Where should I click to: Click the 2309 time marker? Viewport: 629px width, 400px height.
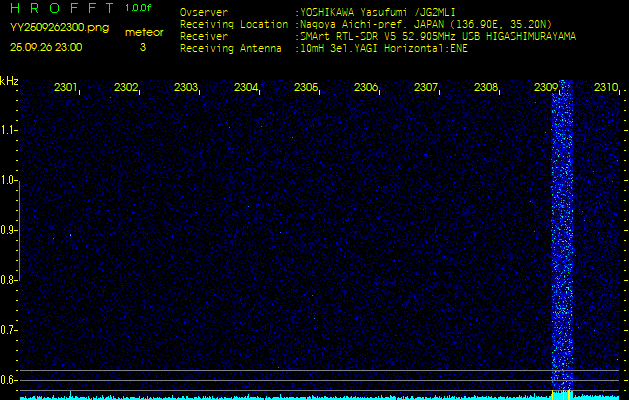(546, 88)
